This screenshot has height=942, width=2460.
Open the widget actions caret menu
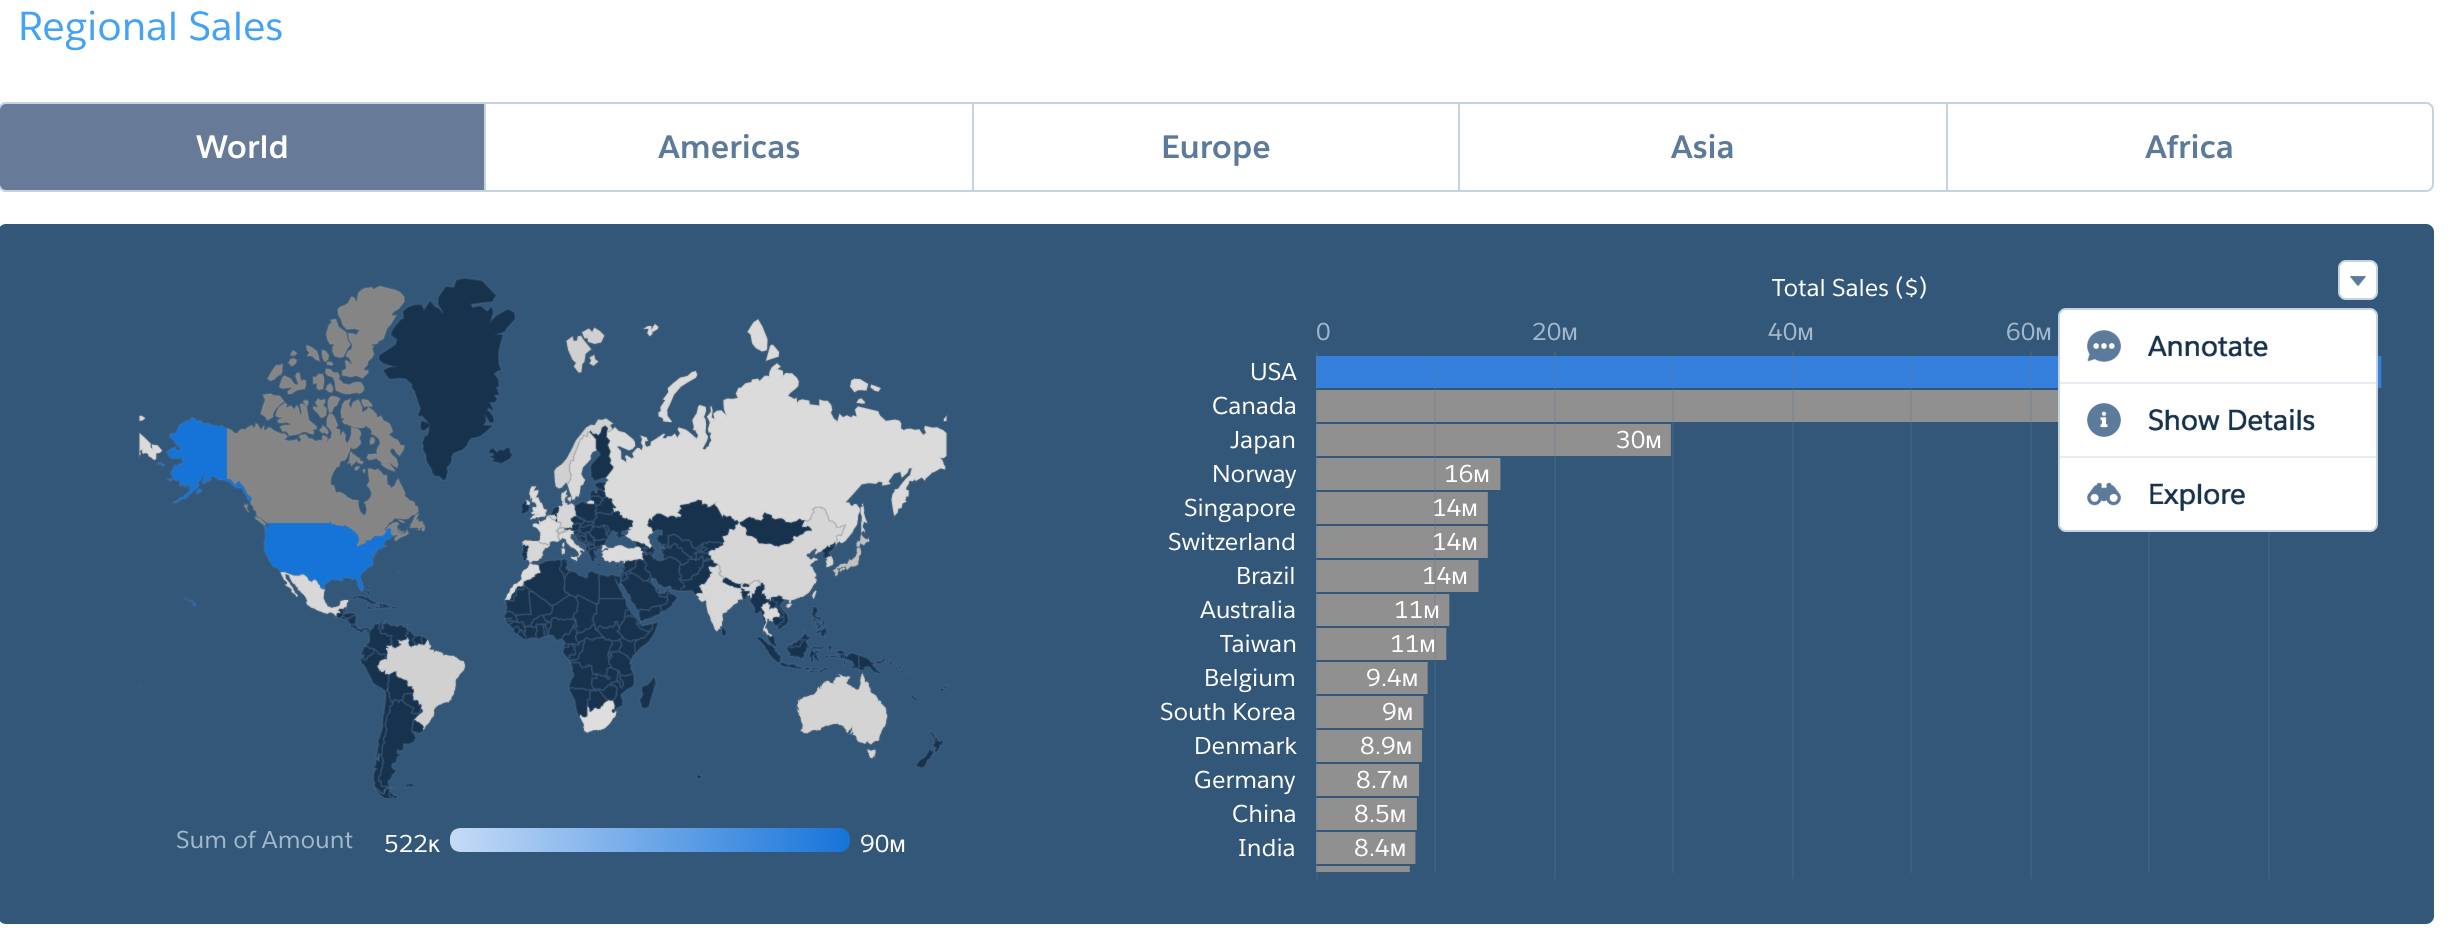click(2358, 283)
